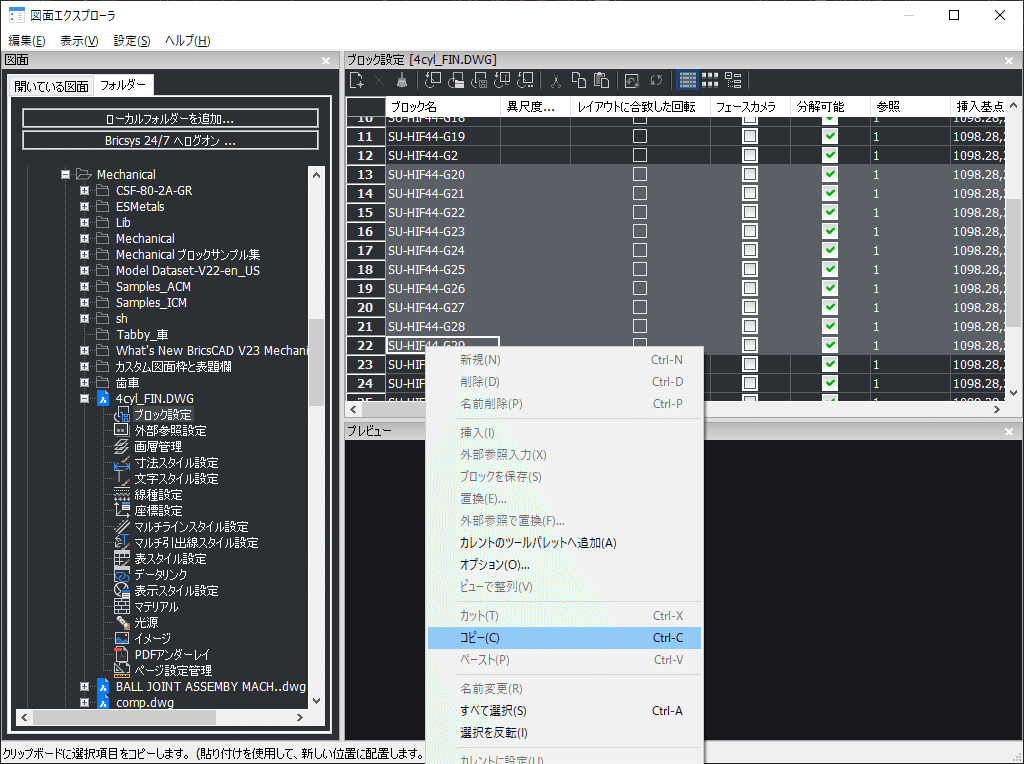Screen dimensions: 1024x764
Task: Expand the 歯車 folder
Action: click(84, 383)
